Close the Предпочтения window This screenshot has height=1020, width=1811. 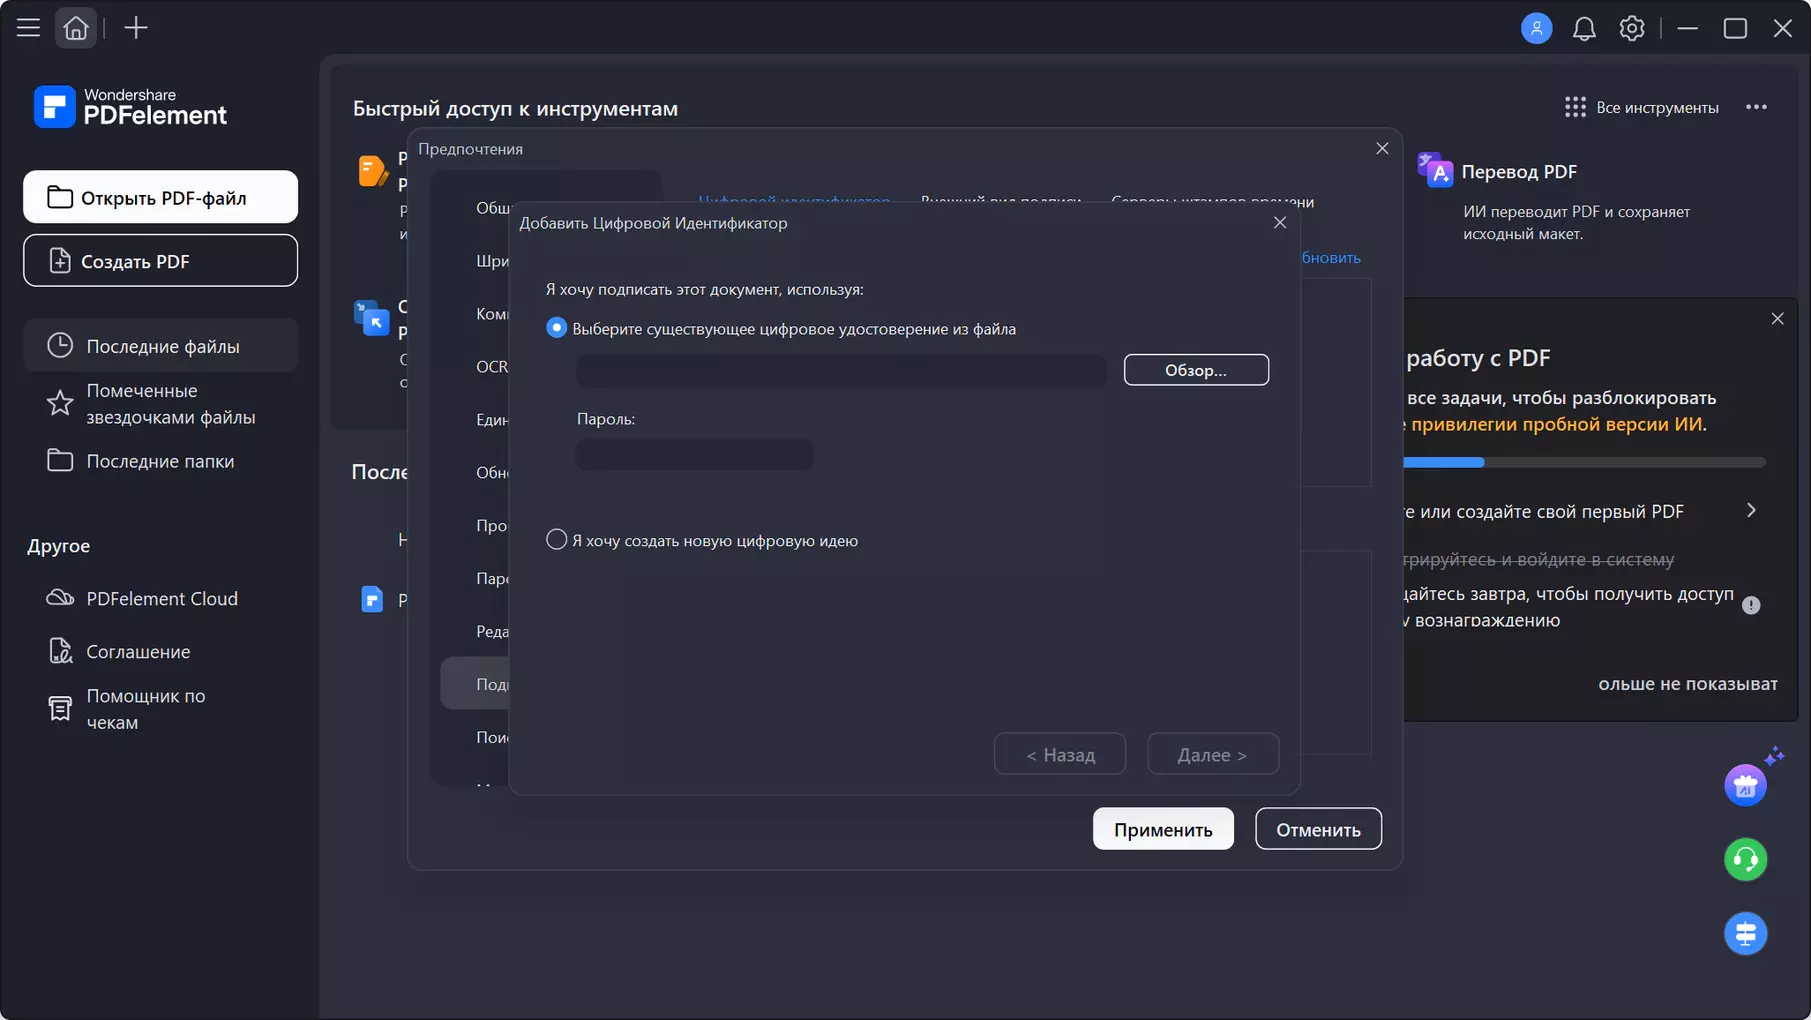1382,148
